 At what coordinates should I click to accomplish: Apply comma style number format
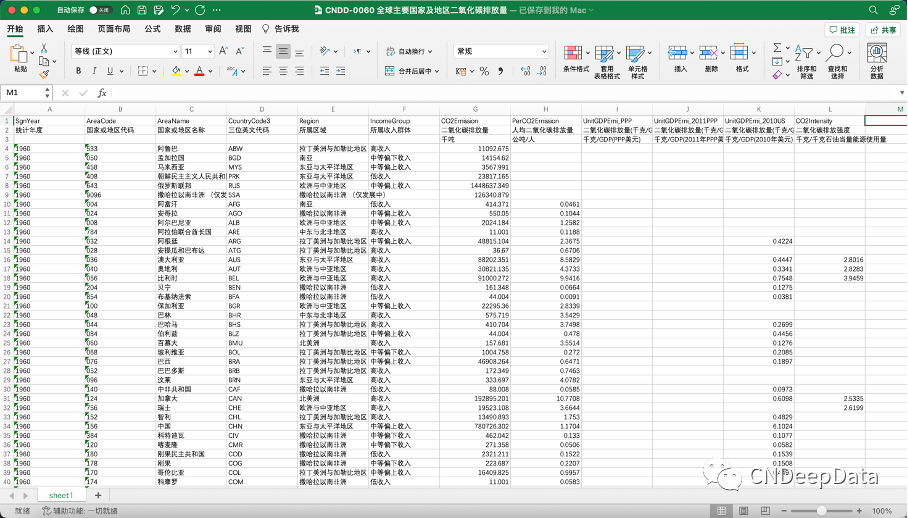point(500,71)
